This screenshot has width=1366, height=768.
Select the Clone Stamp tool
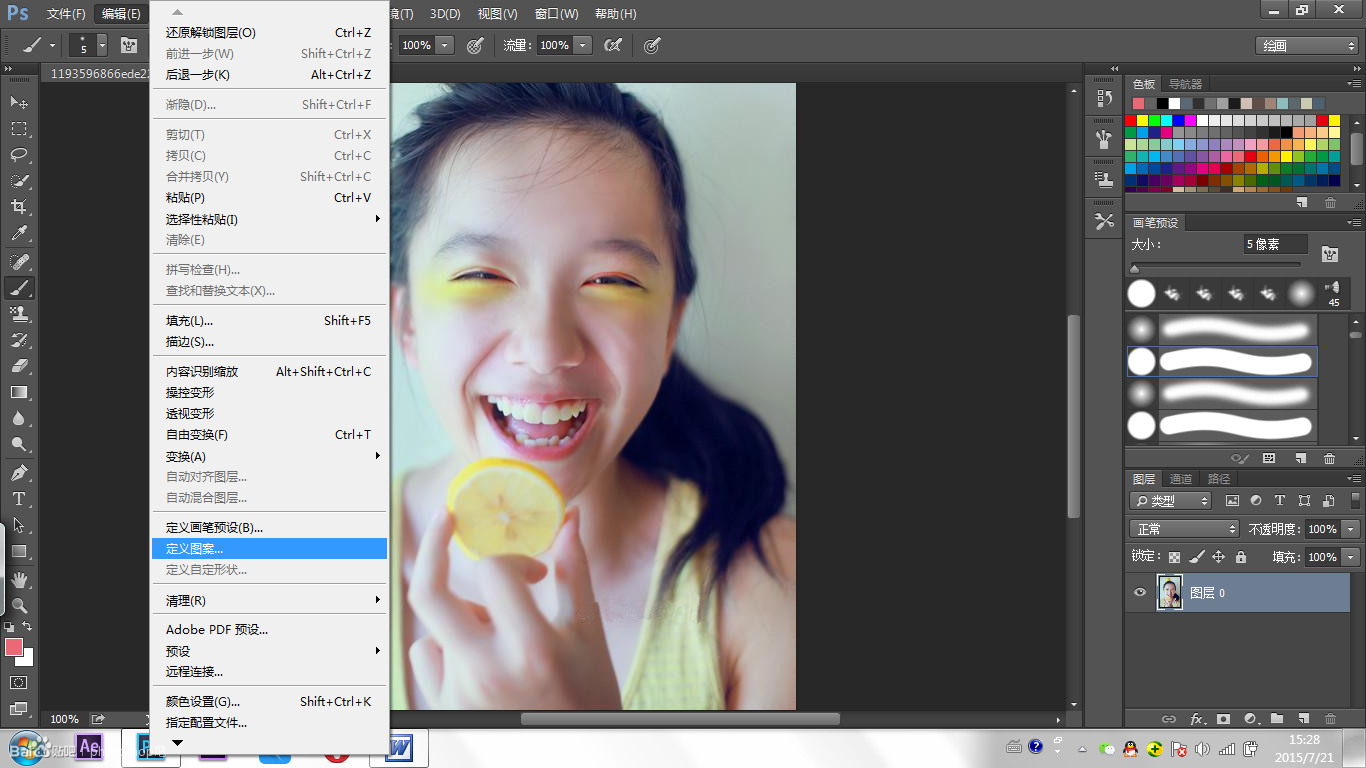coord(19,314)
